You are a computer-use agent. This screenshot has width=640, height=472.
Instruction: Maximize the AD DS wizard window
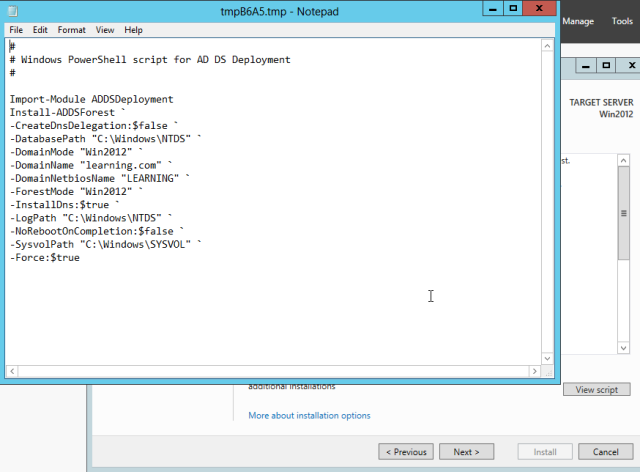[x=606, y=65]
